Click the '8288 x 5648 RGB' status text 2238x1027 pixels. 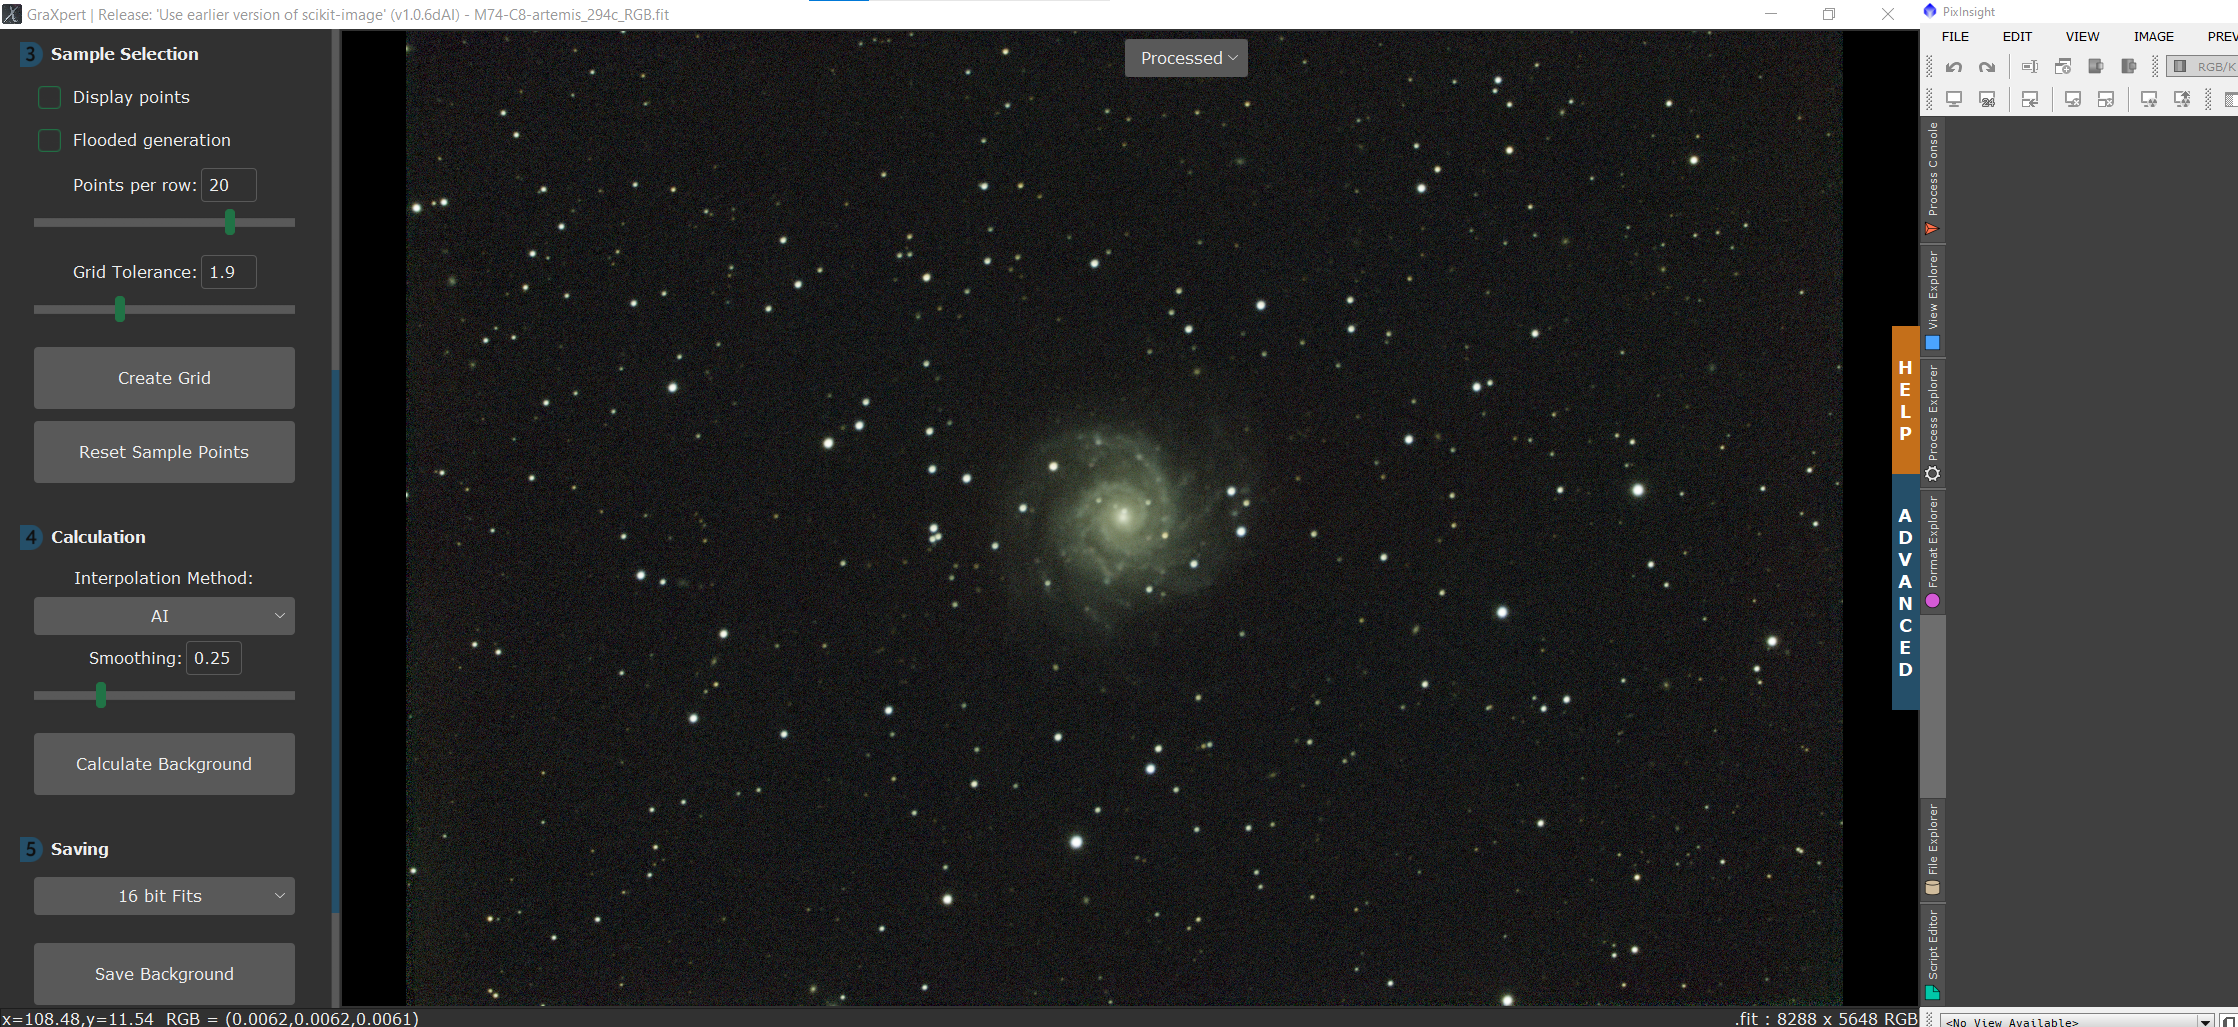coord(1847,1018)
